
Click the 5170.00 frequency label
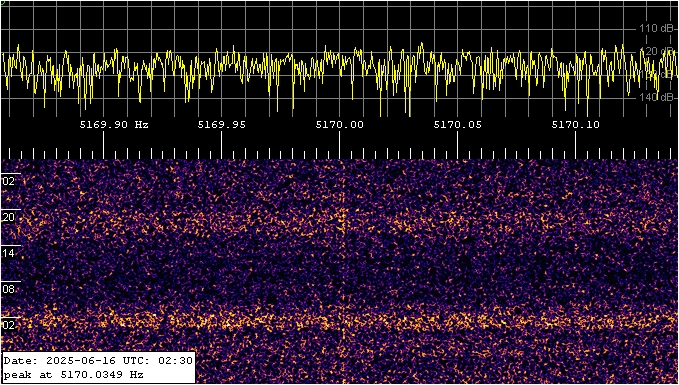[340, 125]
